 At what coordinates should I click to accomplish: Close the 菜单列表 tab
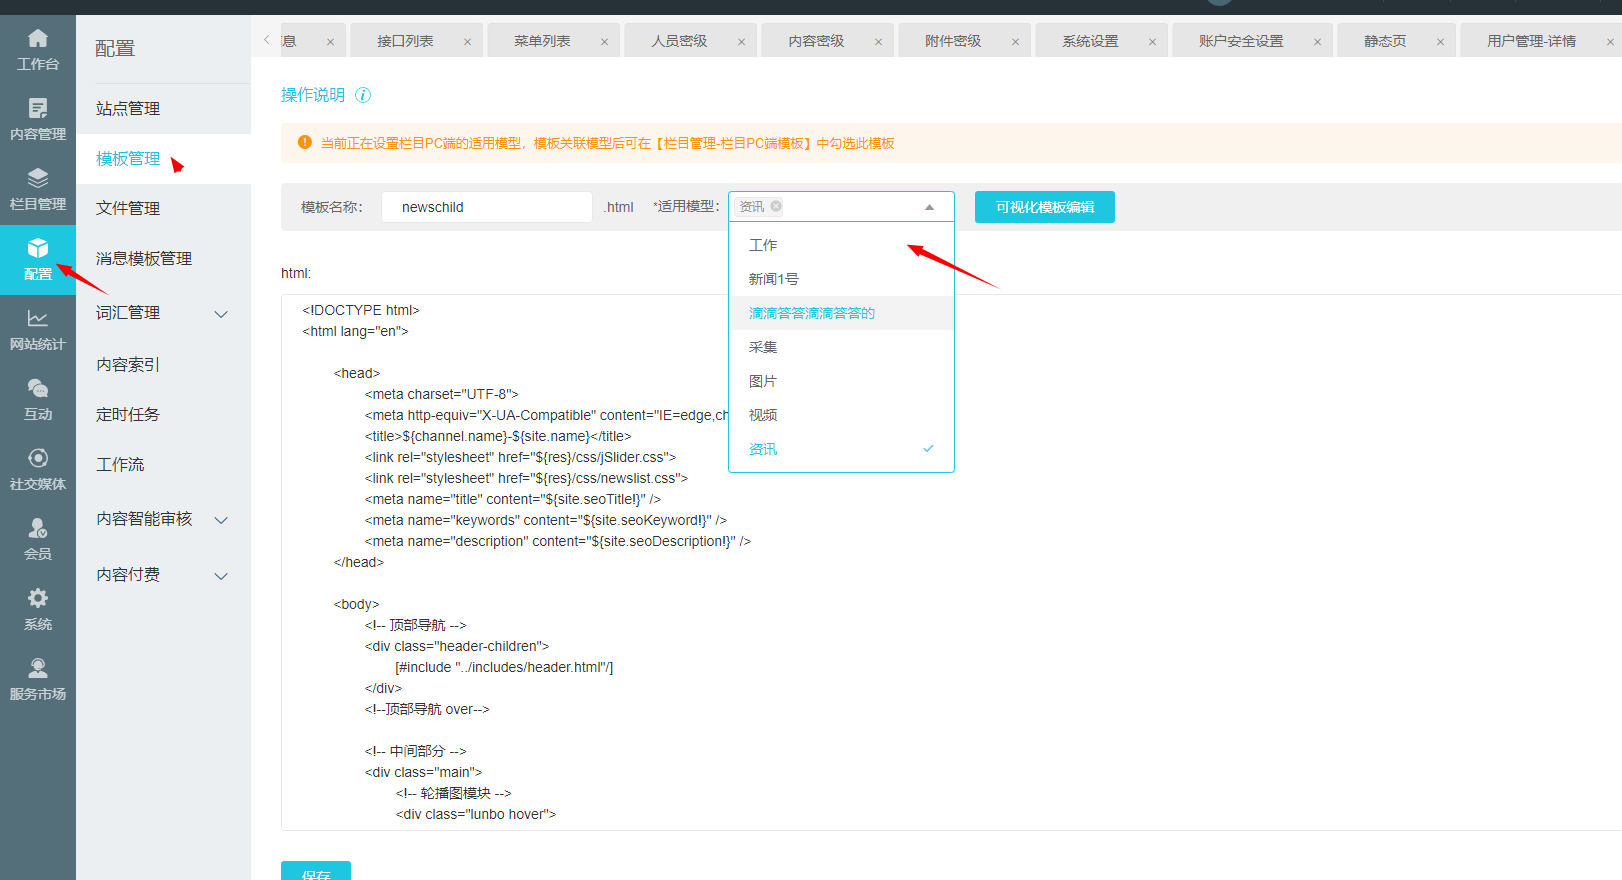pyautogui.click(x=604, y=42)
